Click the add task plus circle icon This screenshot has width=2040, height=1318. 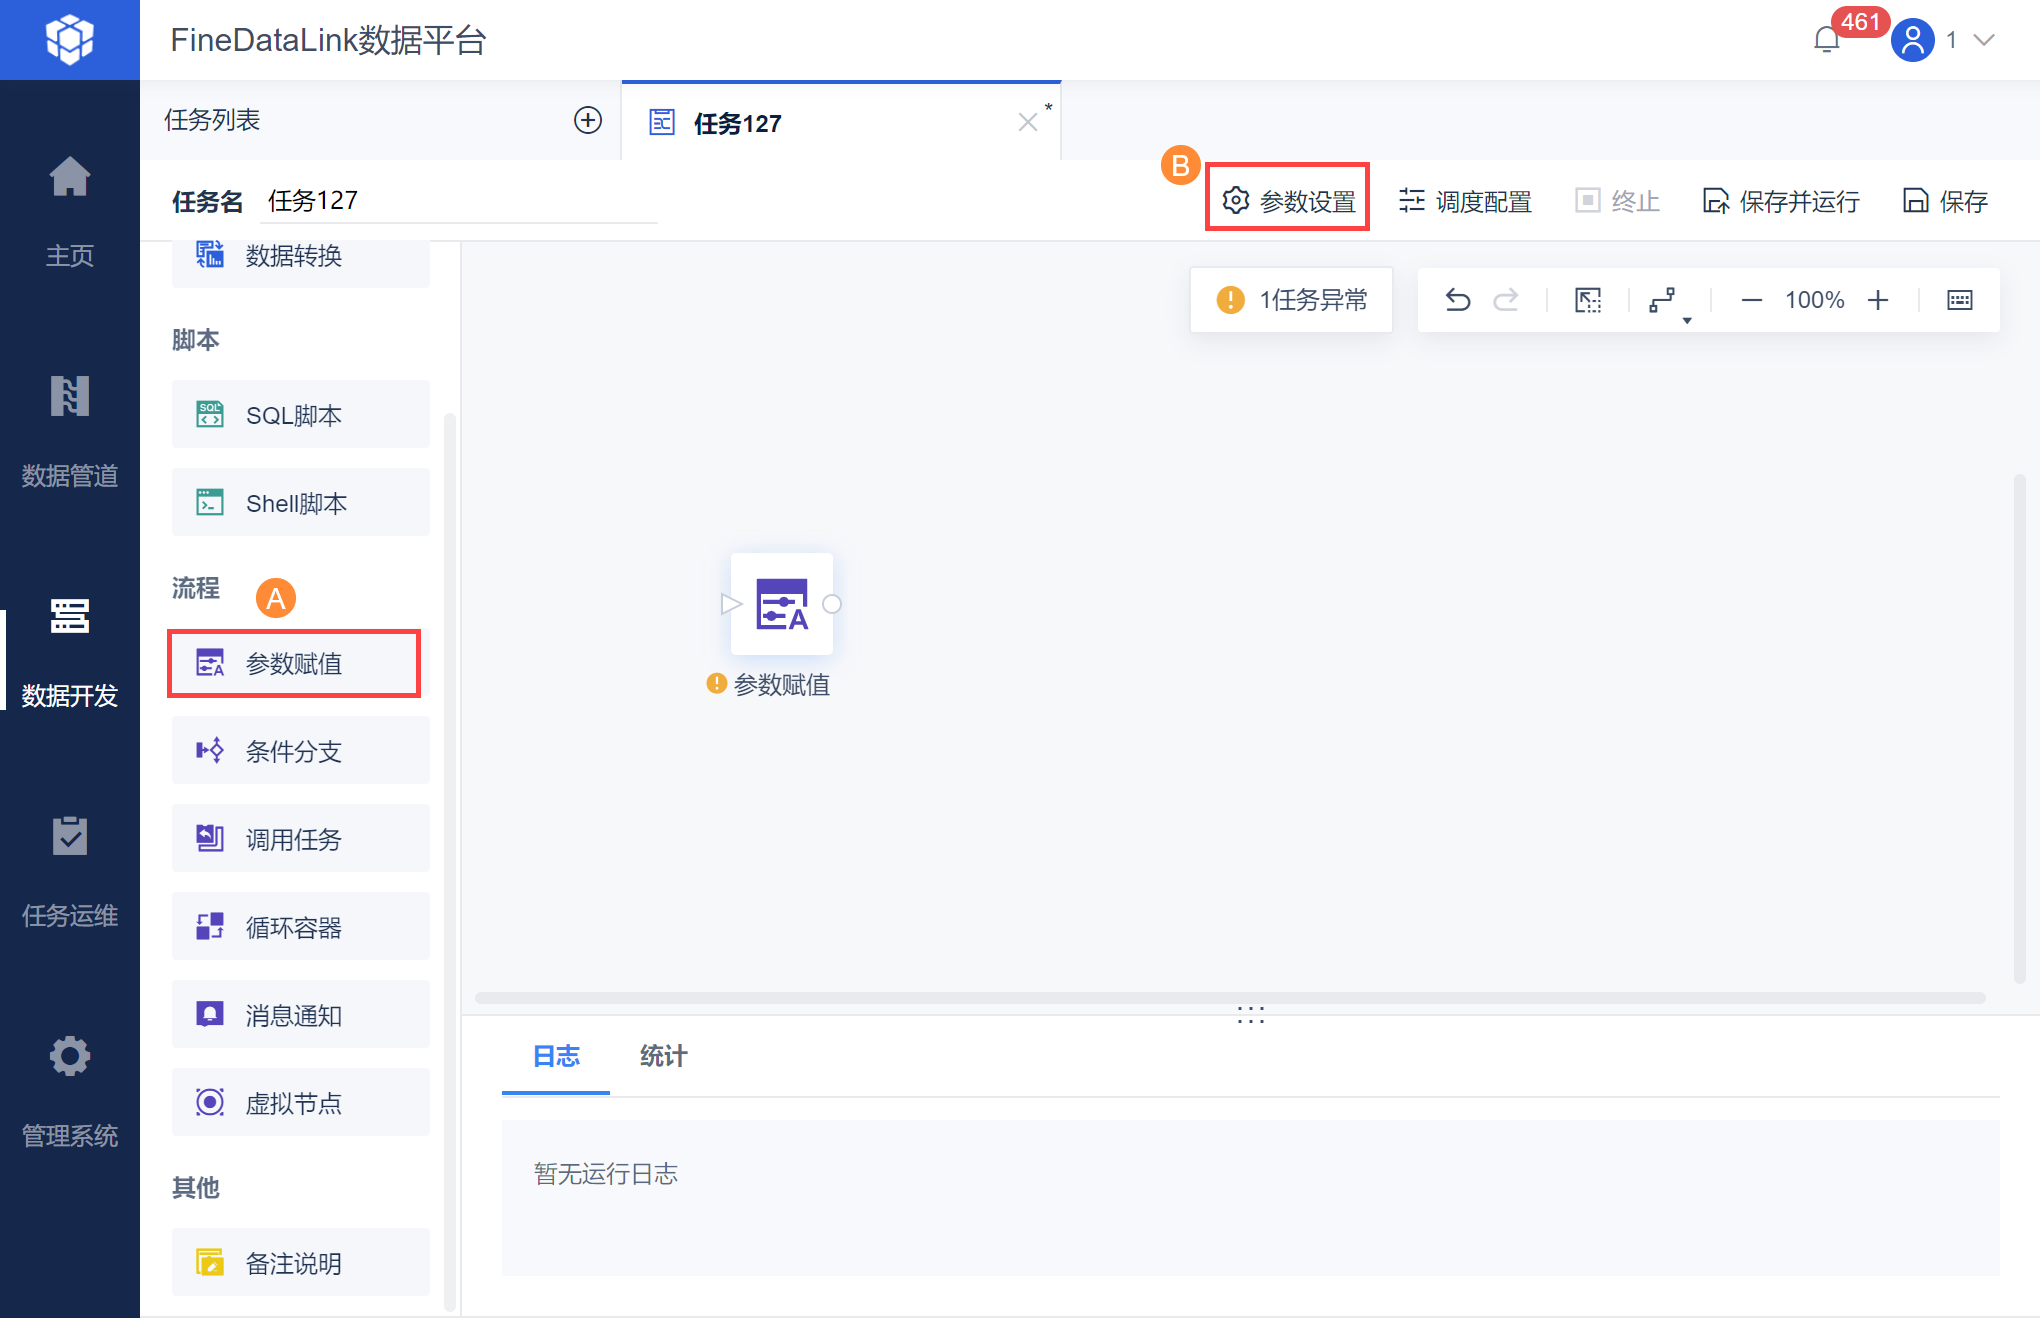(x=587, y=121)
